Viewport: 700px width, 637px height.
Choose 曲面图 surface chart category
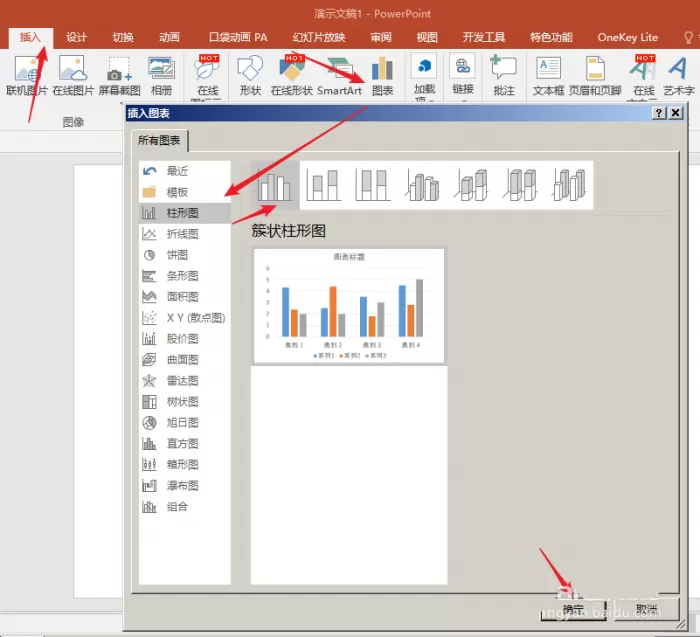pyautogui.click(x=185, y=360)
